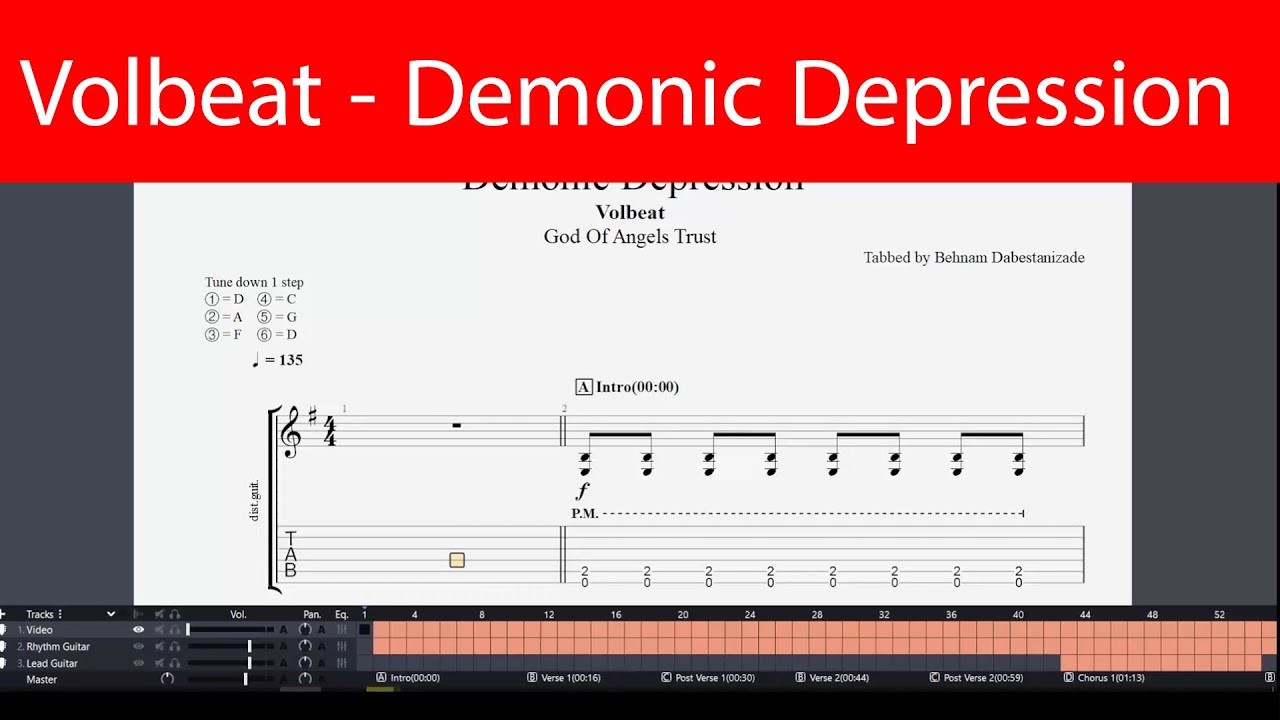Click the Rhythm Guitar instrument icon
The height and width of the screenshot is (720, 1280).
tap(3, 646)
